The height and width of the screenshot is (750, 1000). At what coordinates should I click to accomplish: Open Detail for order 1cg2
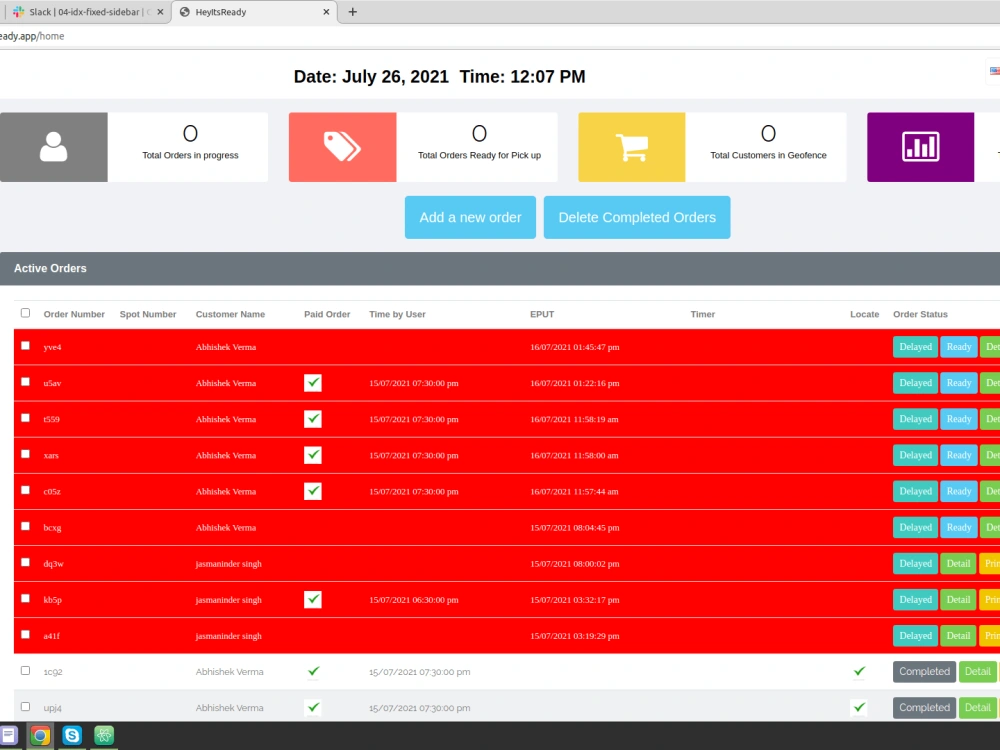(x=978, y=672)
